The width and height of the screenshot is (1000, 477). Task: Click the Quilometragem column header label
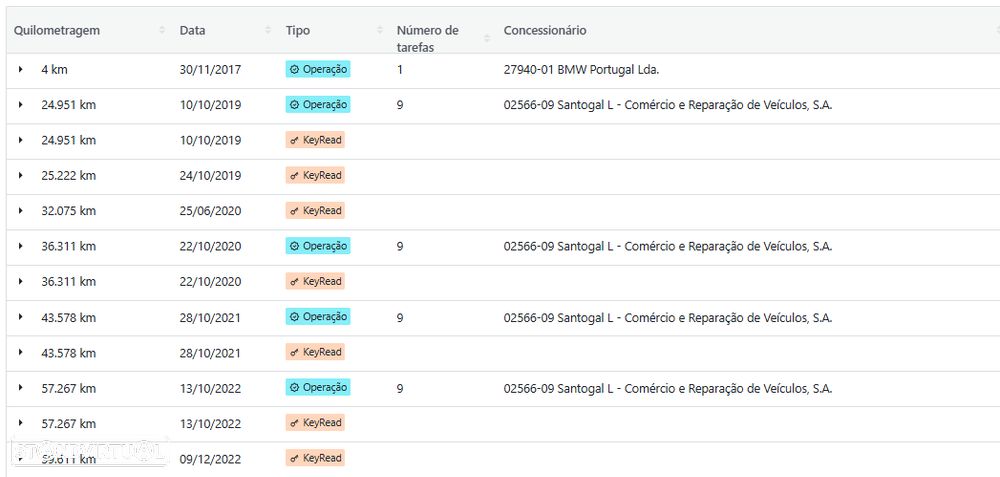[x=57, y=31]
